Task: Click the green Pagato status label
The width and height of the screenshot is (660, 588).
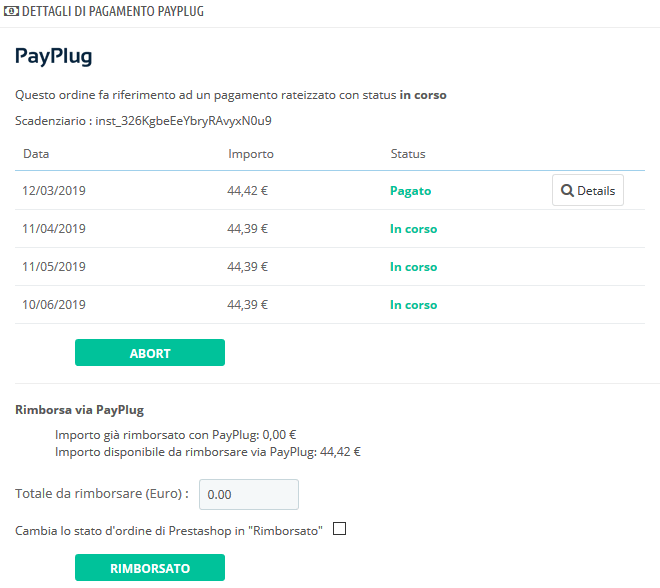Action: click(x=410, y=191)
